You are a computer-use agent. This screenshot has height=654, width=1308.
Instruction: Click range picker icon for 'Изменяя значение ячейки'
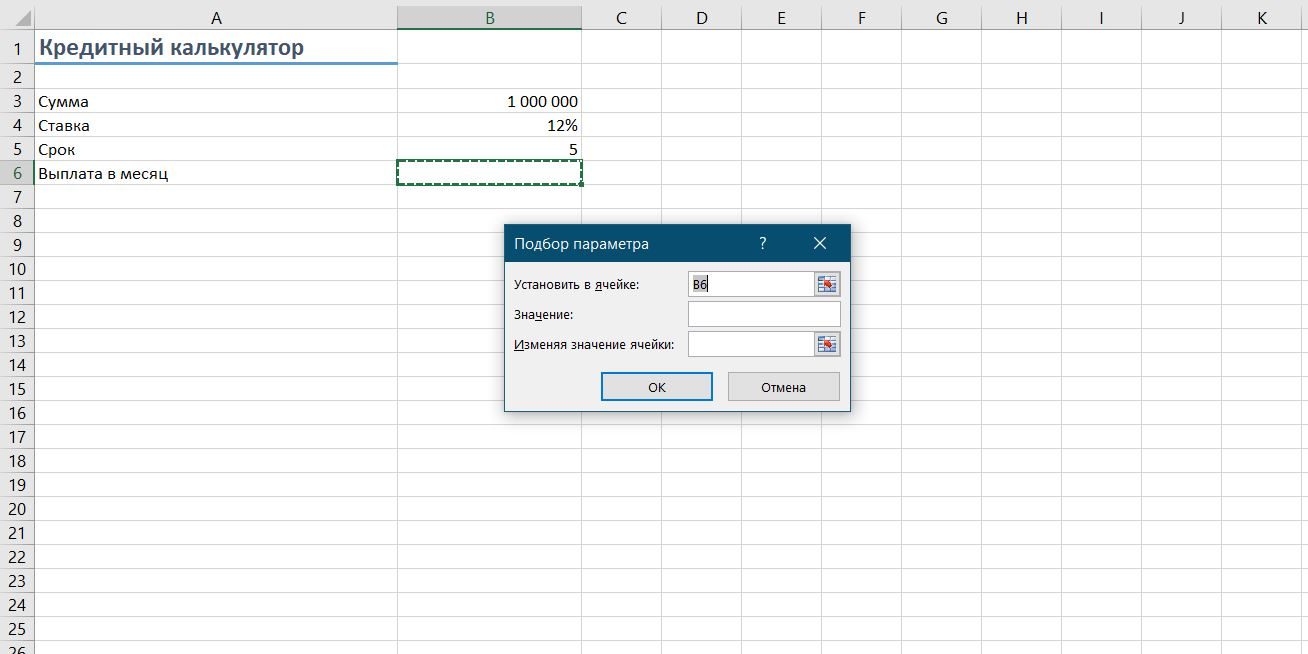point(827,345)
